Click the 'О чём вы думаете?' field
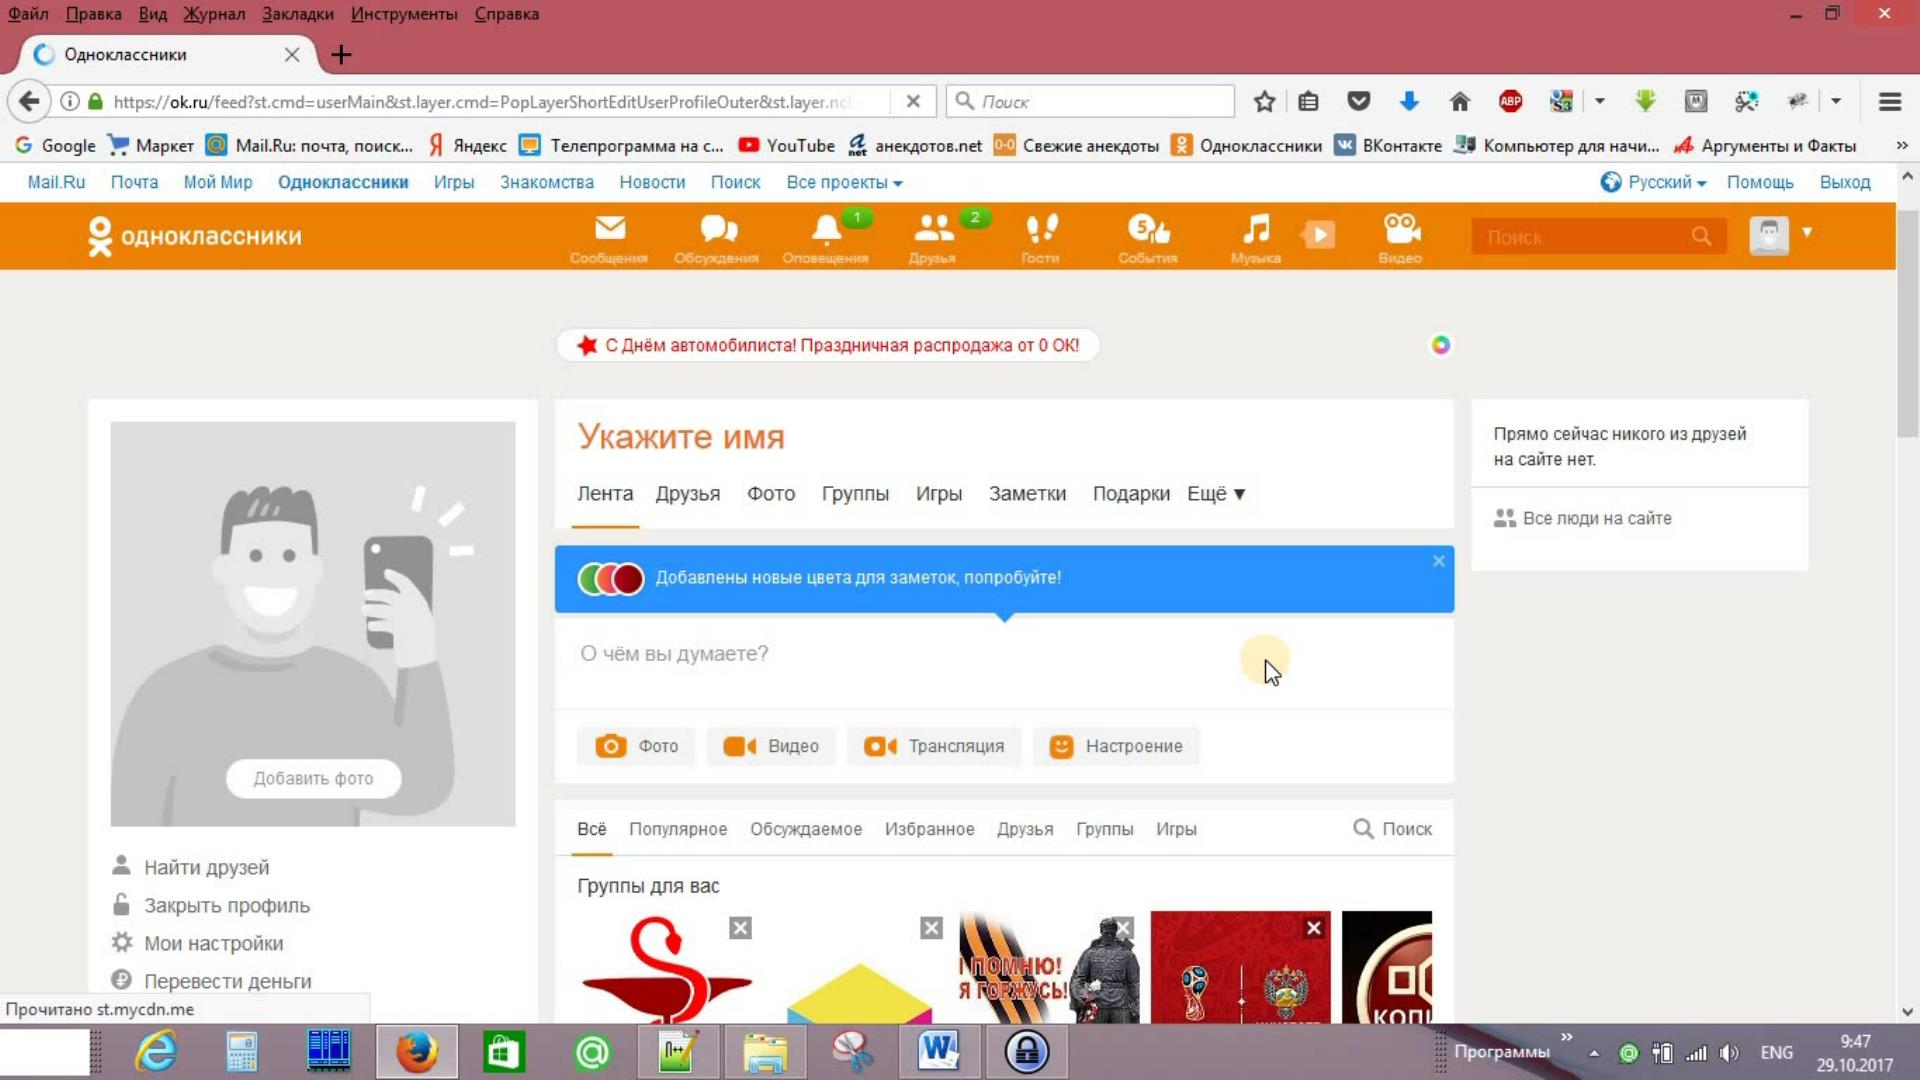This screenshot has width=1920, height=1080. (1004, 654)
